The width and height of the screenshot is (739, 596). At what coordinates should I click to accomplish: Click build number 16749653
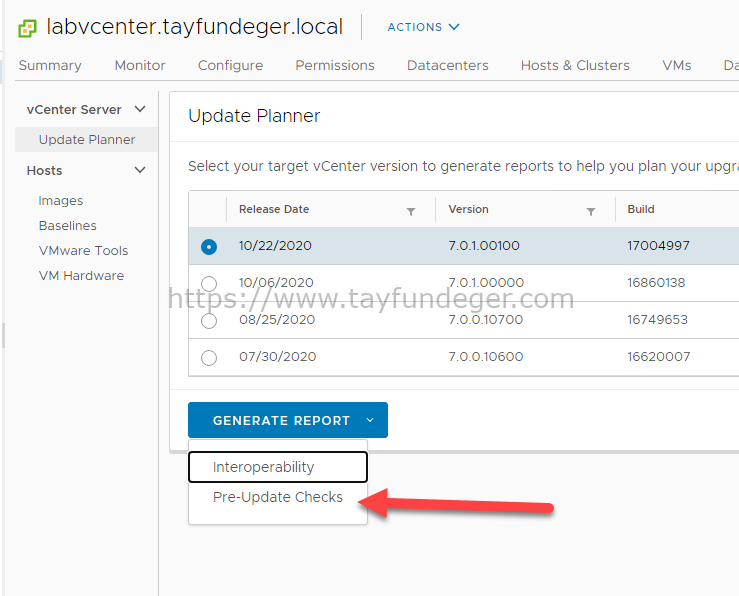pyautogui.click(x=657, y=319)
